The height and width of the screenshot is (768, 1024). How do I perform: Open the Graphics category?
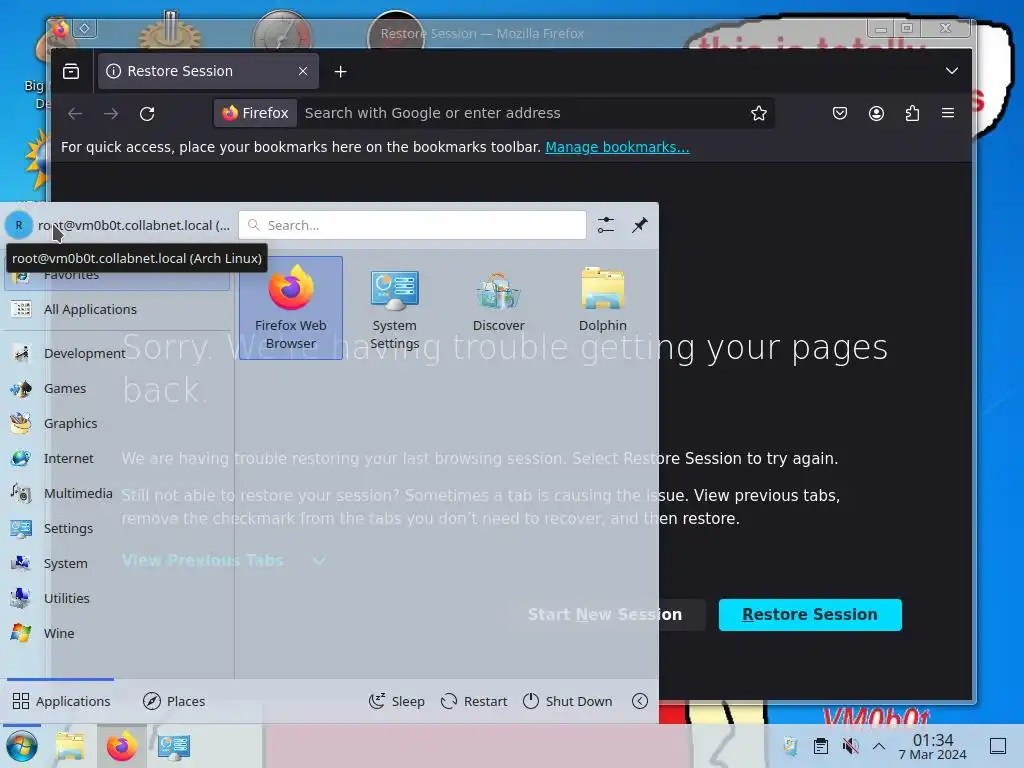[118, 423]
